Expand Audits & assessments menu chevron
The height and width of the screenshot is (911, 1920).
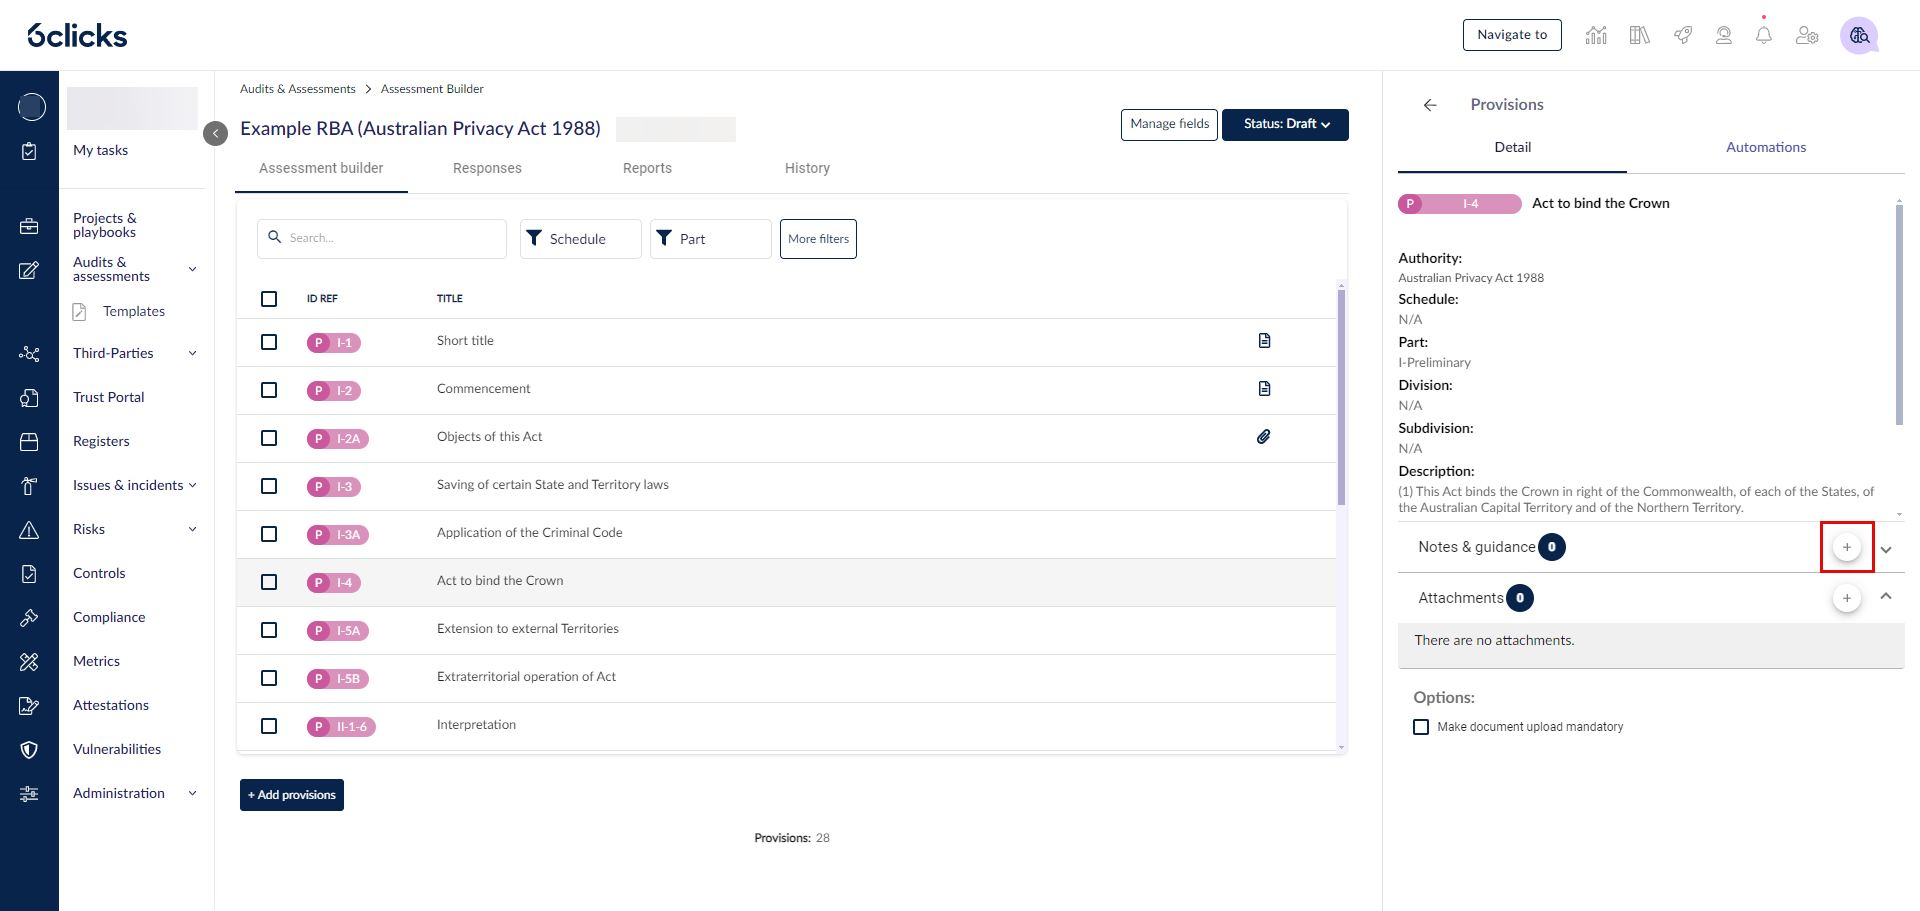193,269
